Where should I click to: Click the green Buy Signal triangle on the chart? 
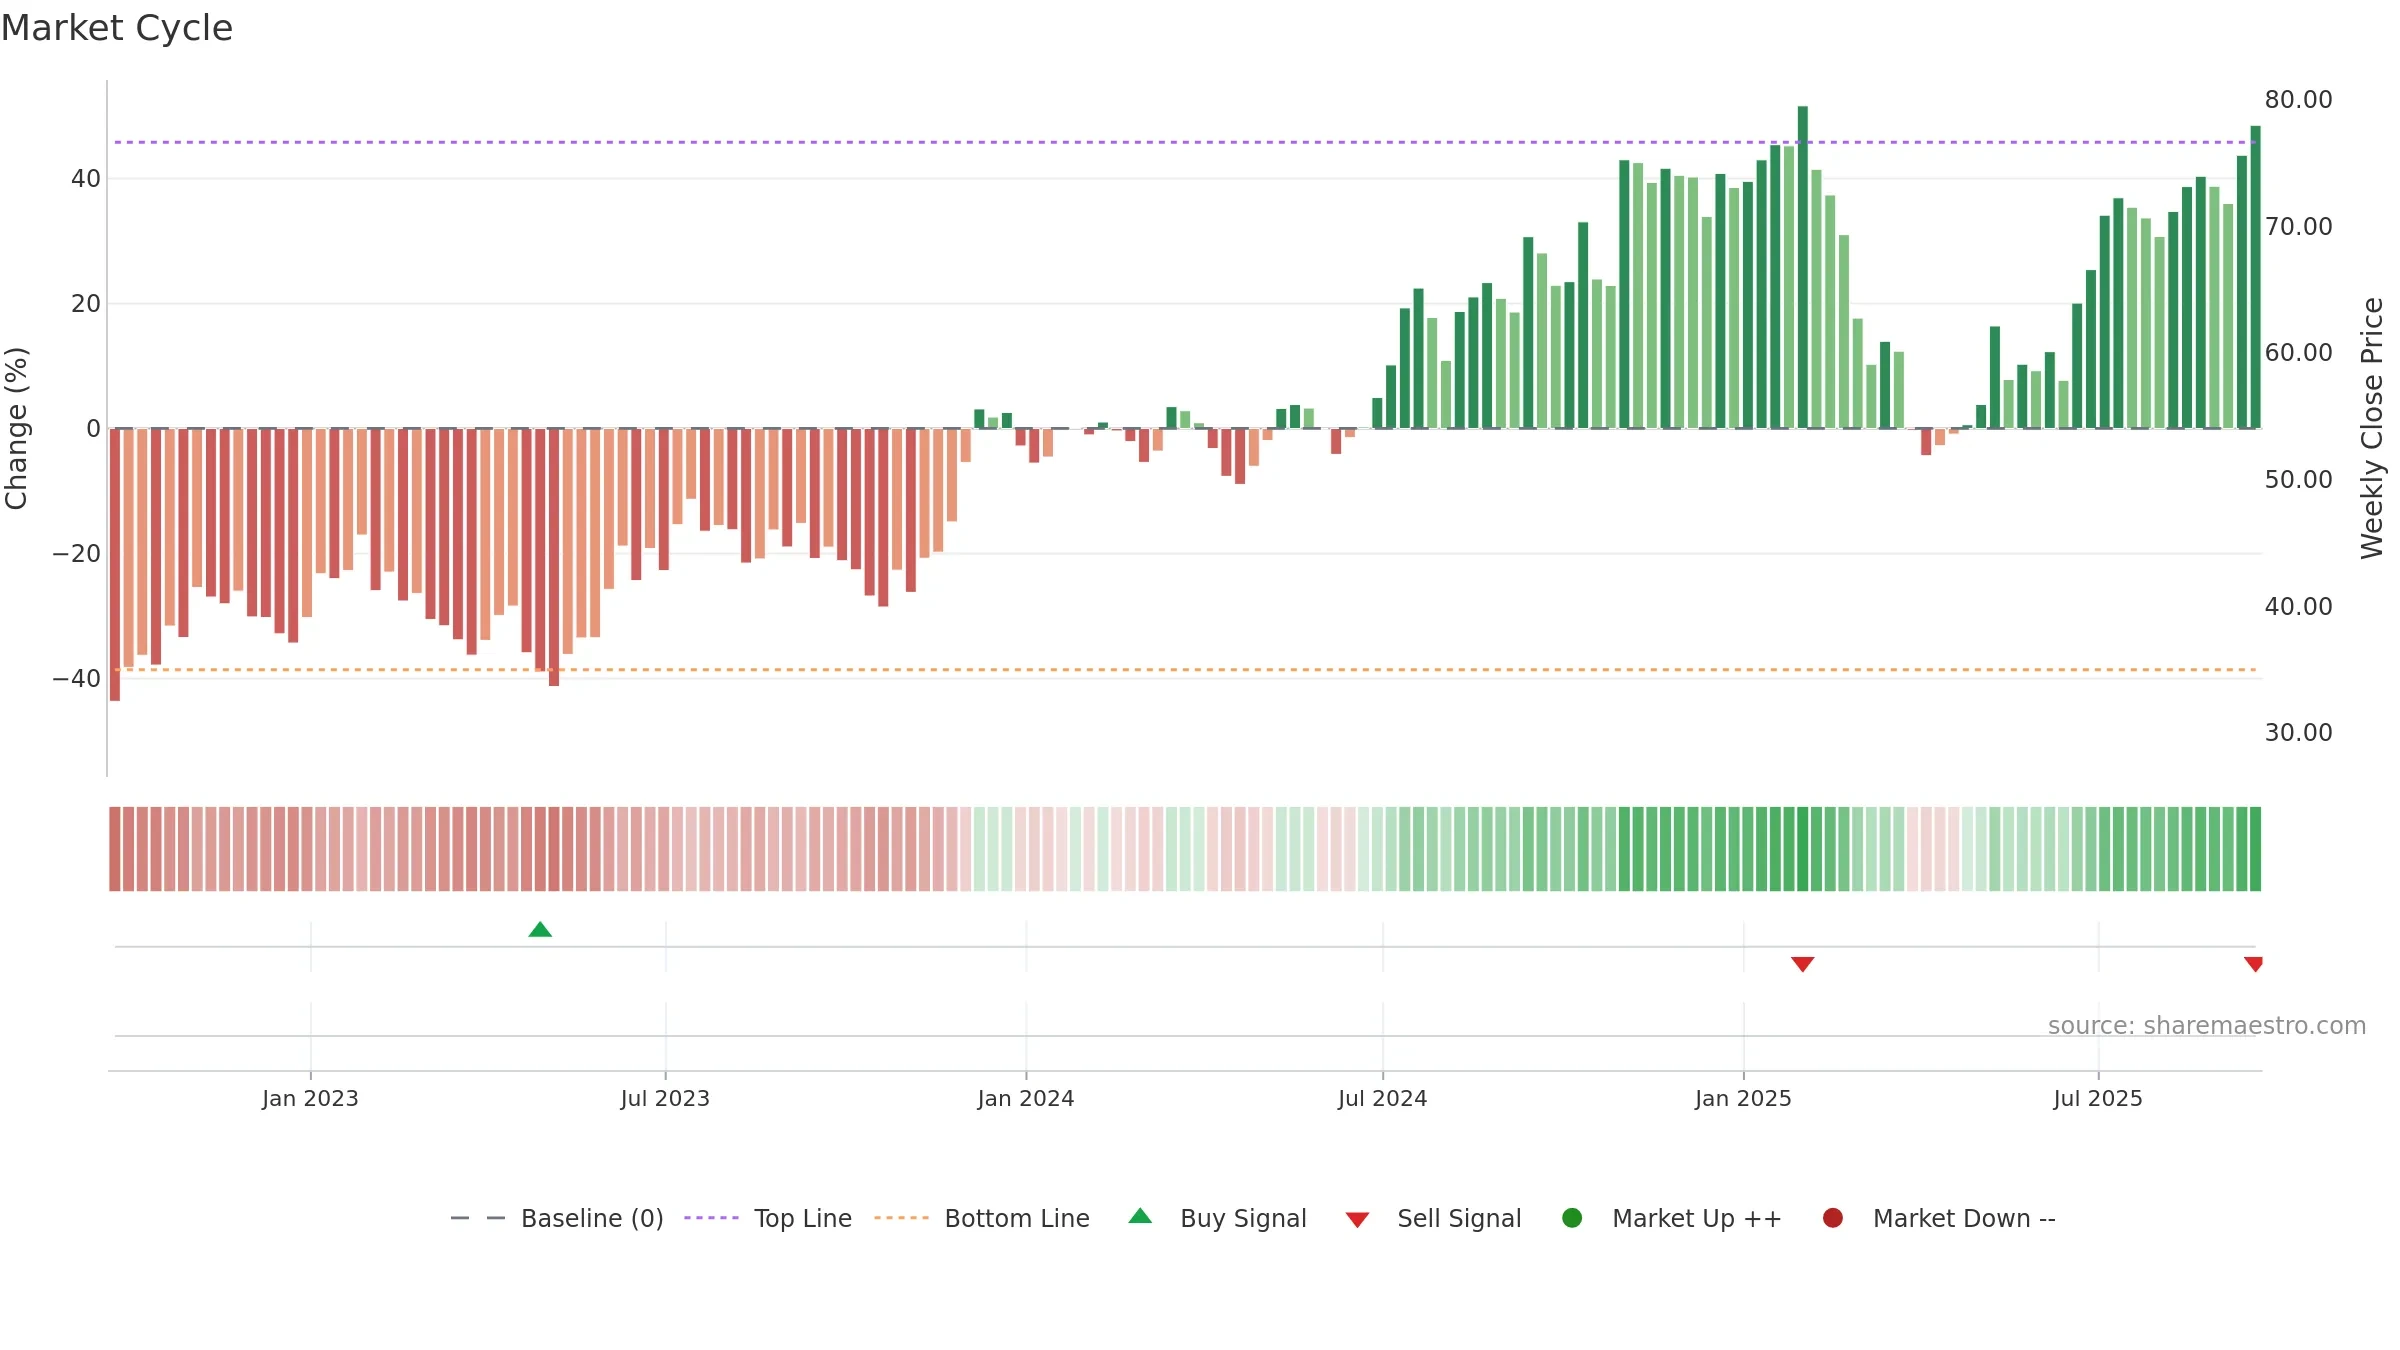coord(540,929)
